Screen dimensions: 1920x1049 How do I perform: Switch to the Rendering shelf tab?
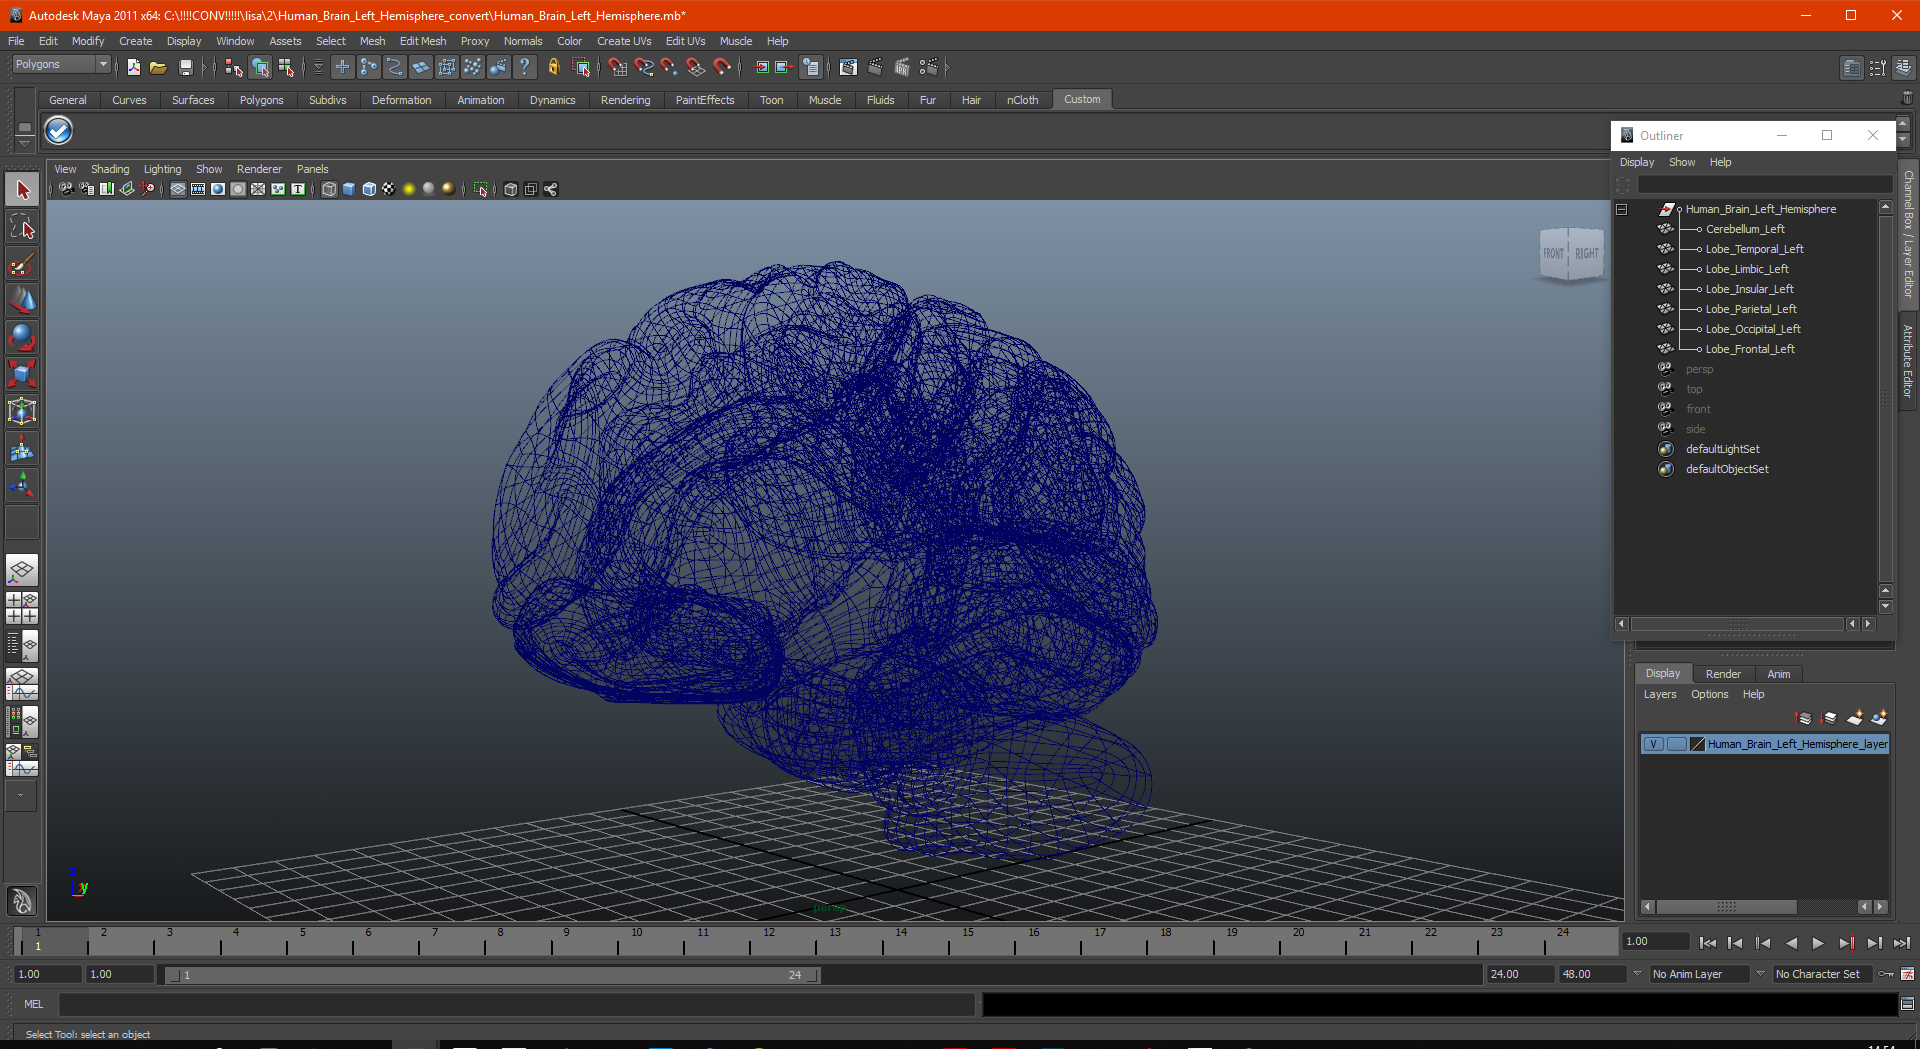(x=625, y=100)
